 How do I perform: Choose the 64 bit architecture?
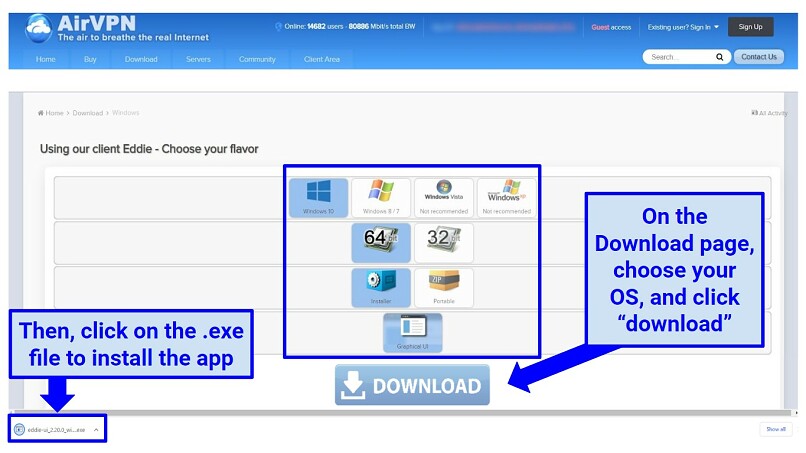click(380, 242)
